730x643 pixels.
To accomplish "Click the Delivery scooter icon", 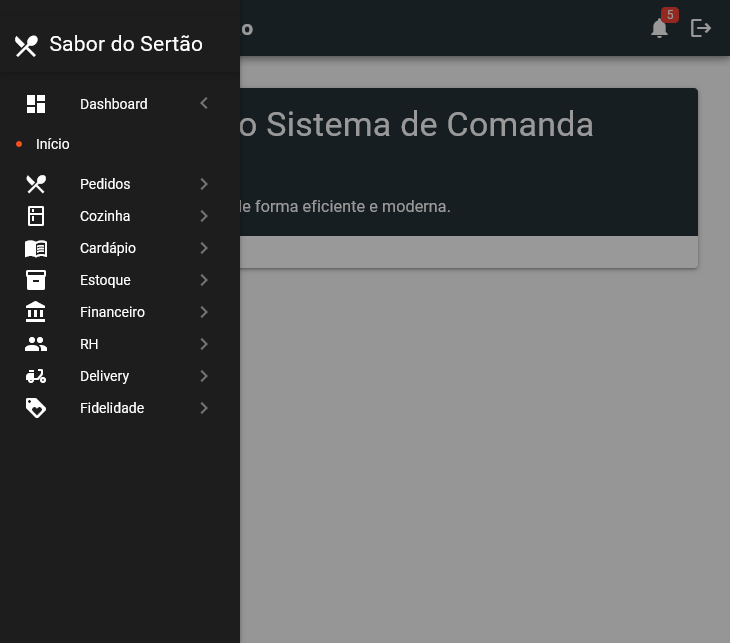I will [36, 376].
